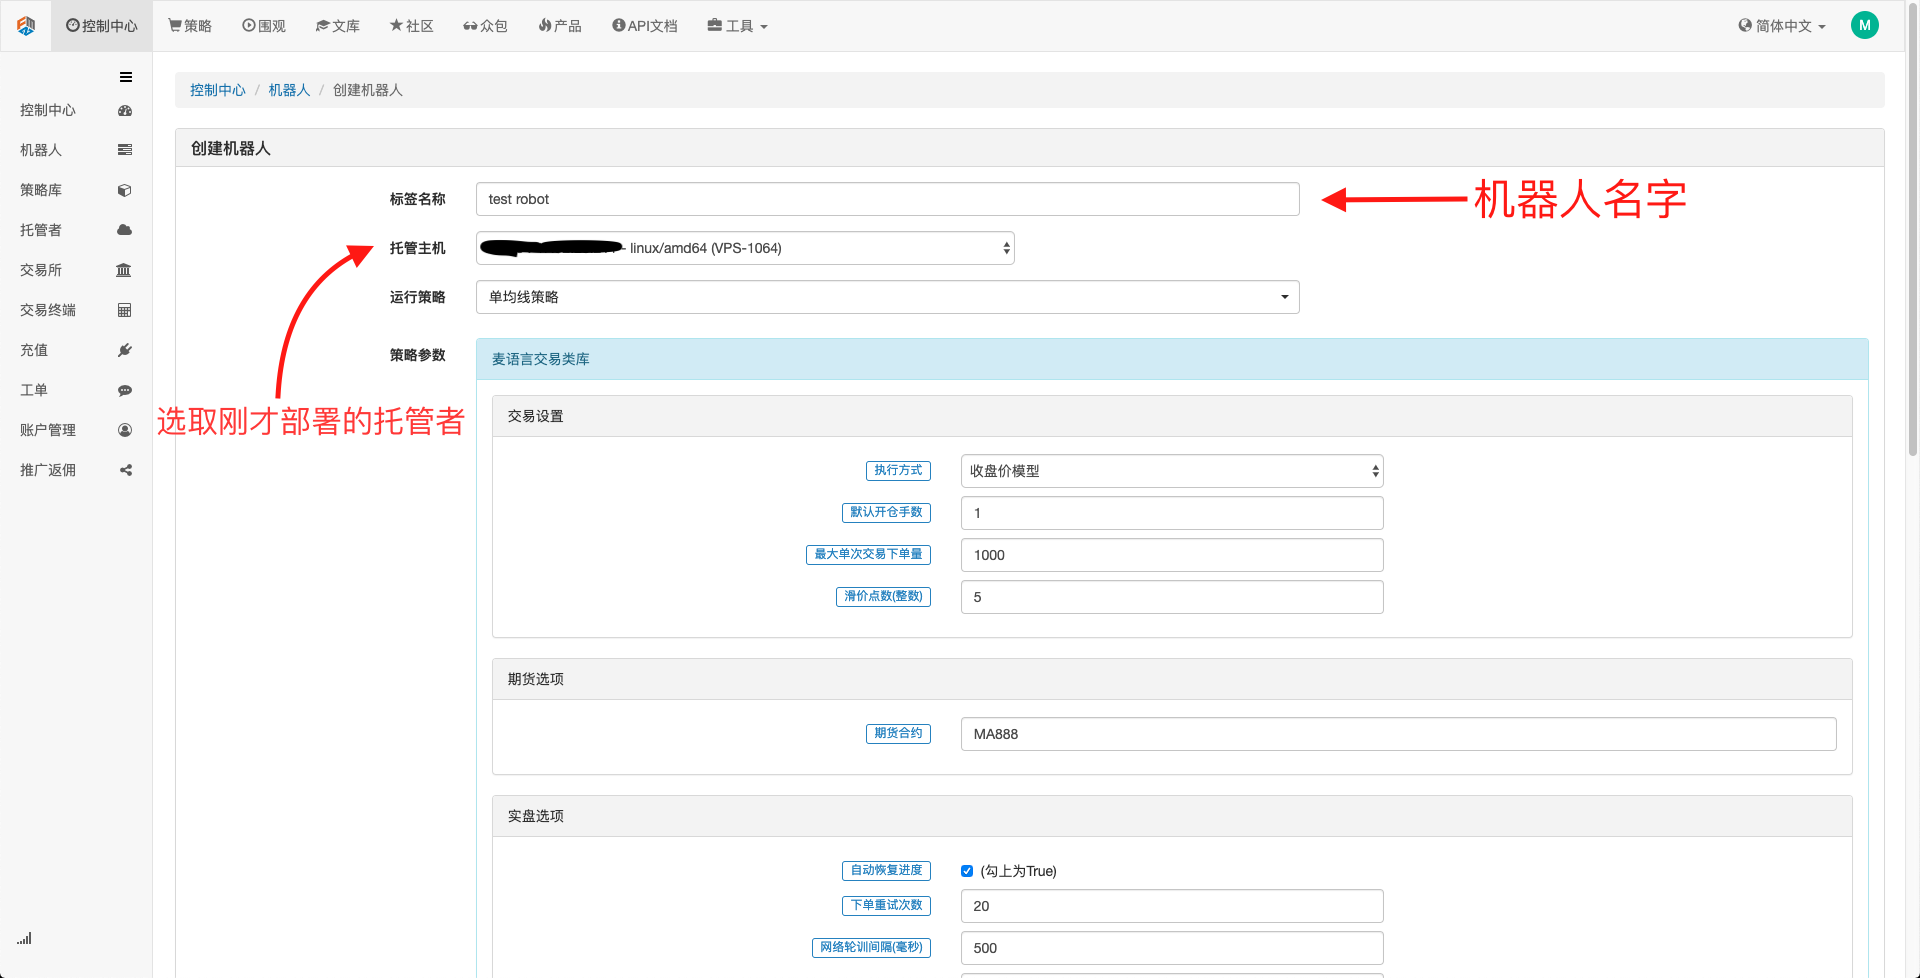Click the plug icon next to 充值
The image size is (1920, 978).
[x=125, y=350]
